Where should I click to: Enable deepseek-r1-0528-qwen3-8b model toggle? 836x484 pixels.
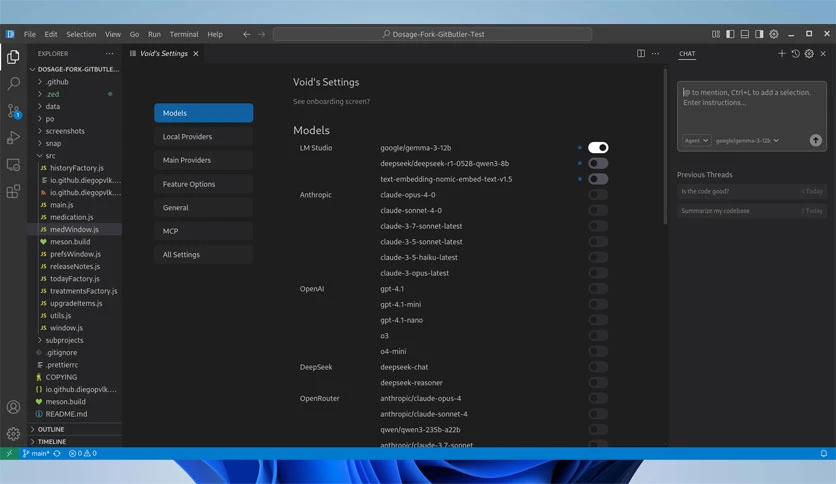(598, 163)
